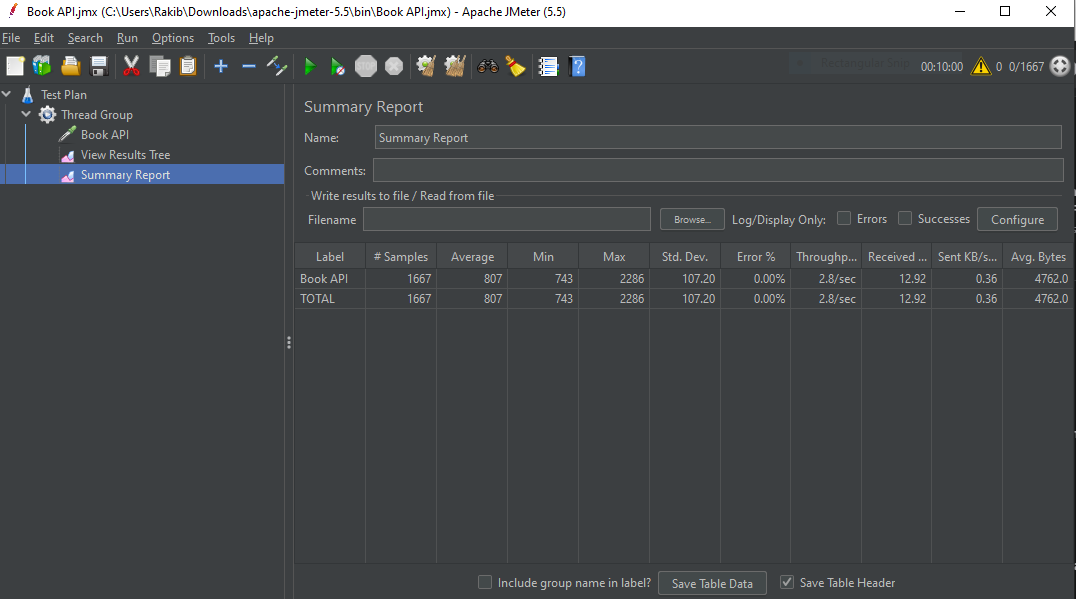Click the green Start run icon
This screenshot has width=1076, height=599.
pyautogui.click(x=309, y=67)
